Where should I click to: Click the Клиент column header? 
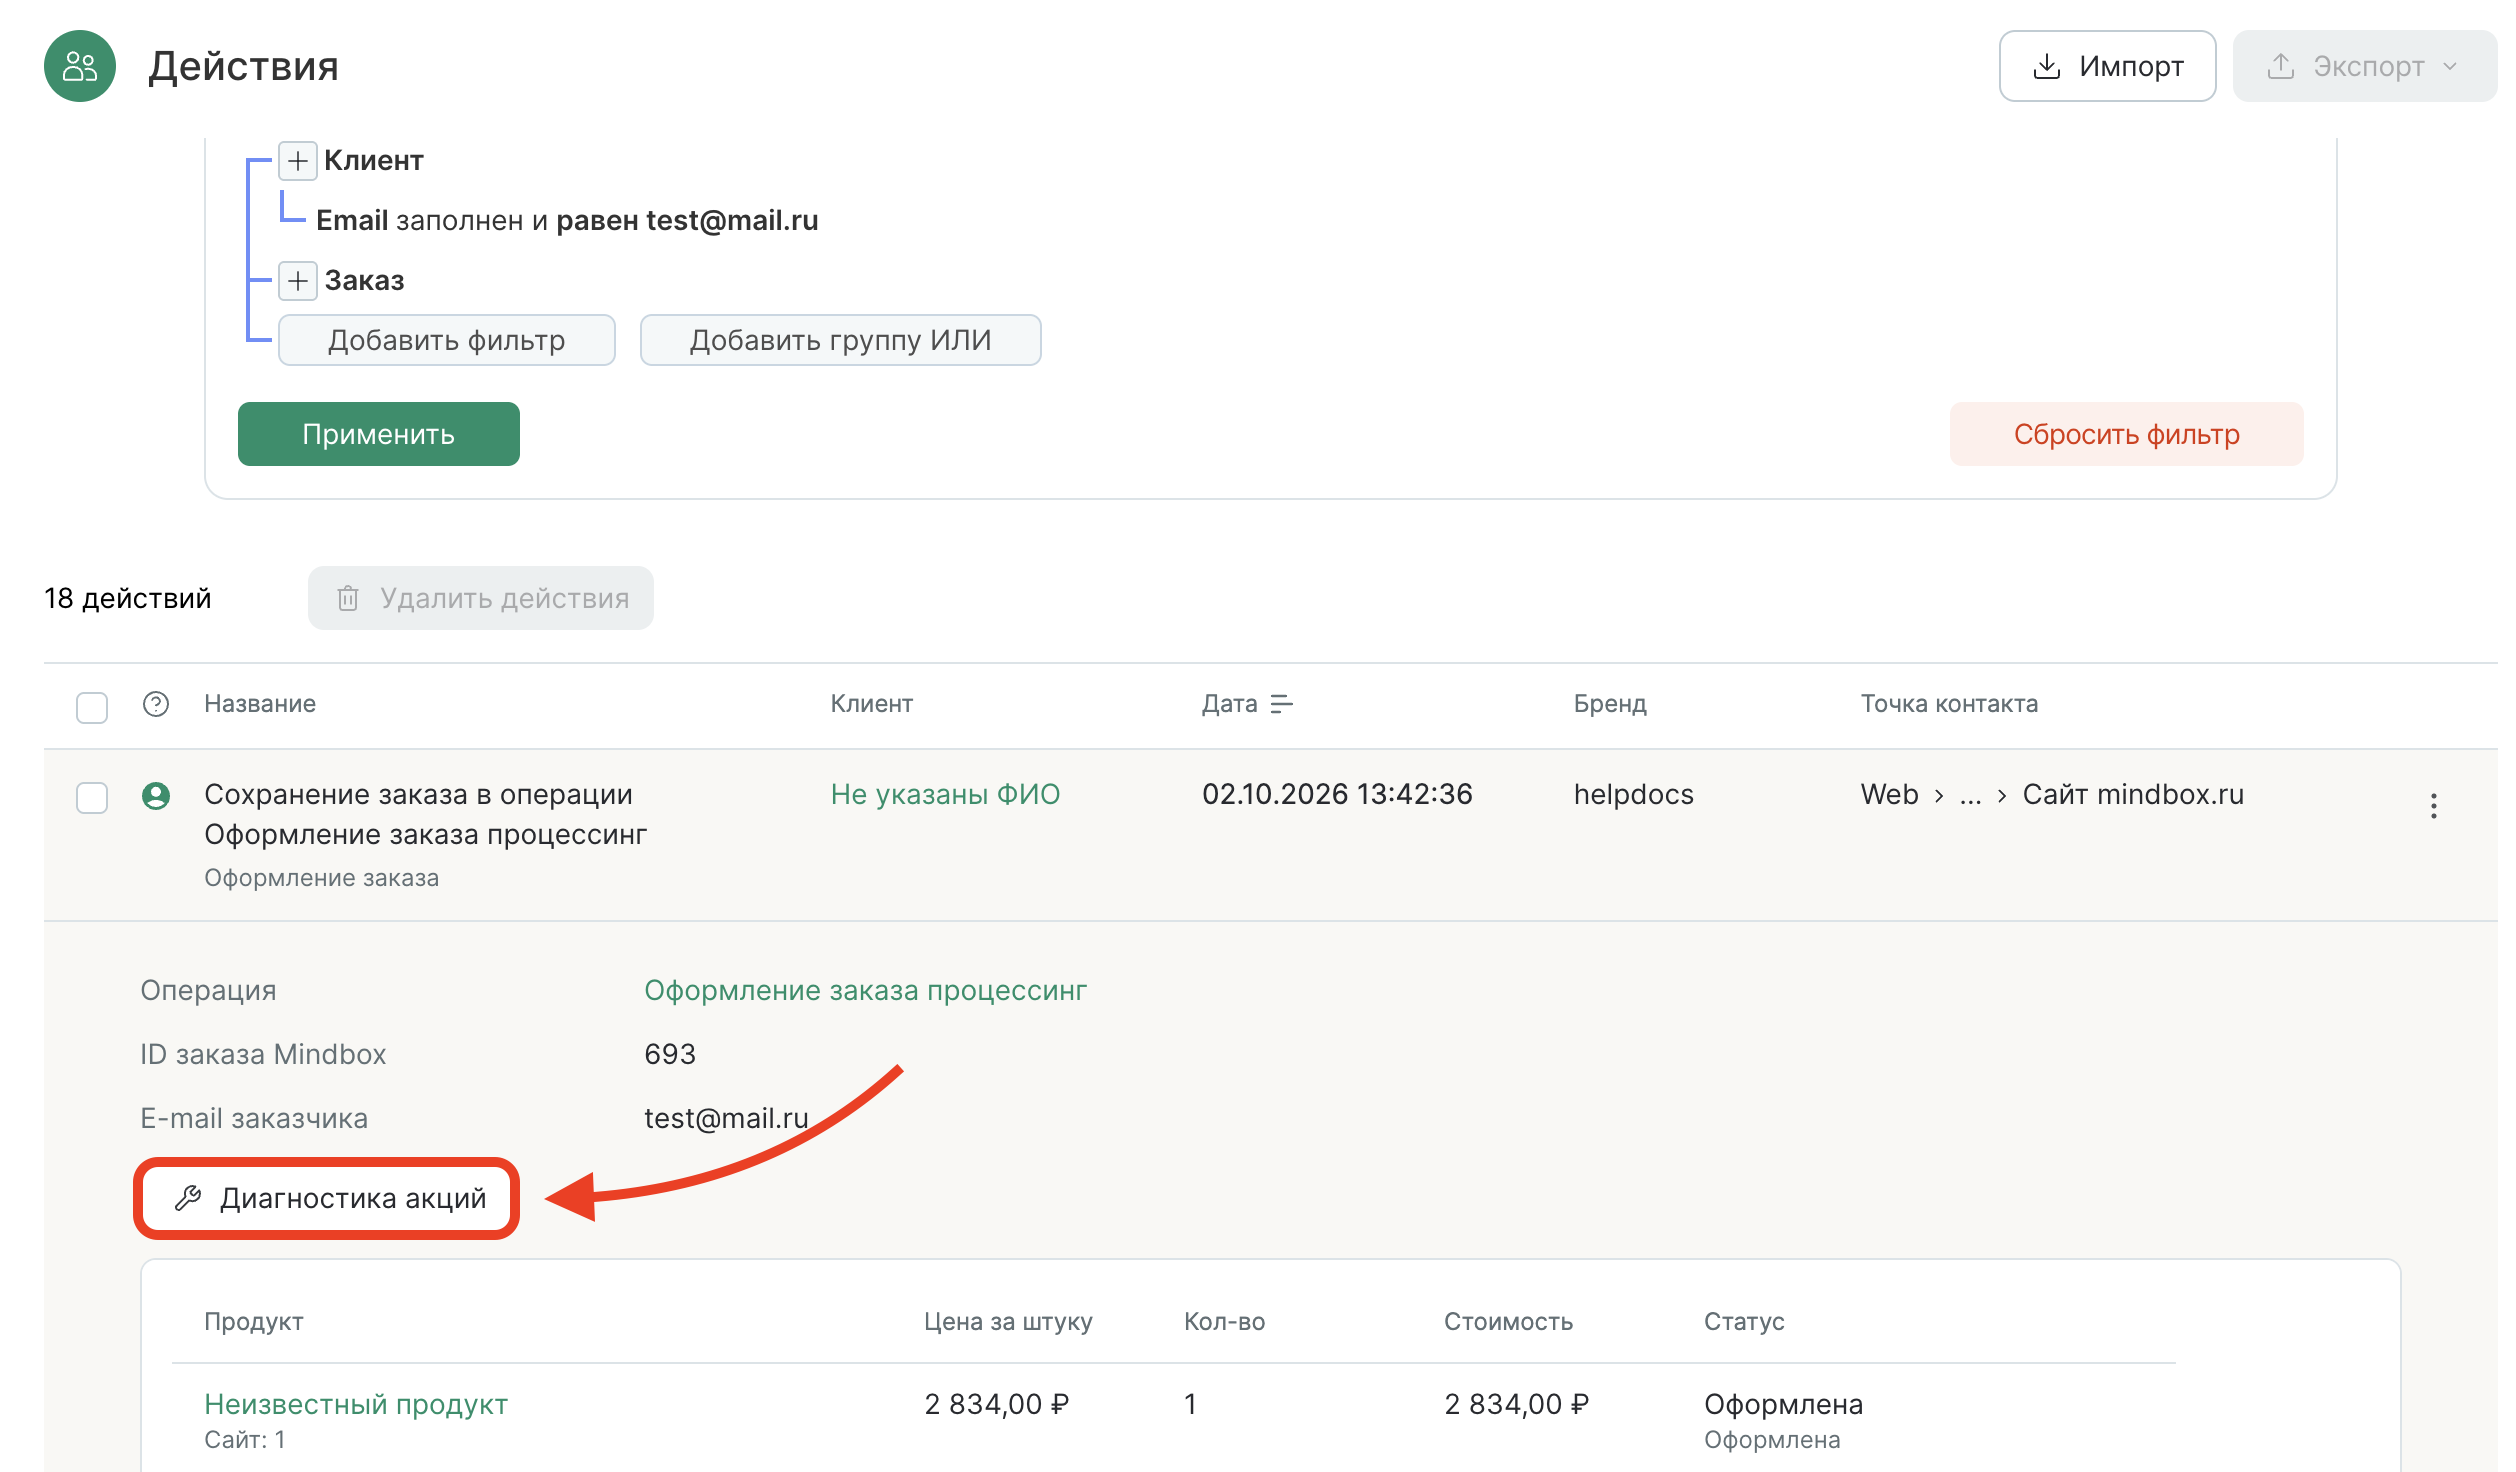pos(872,704)
